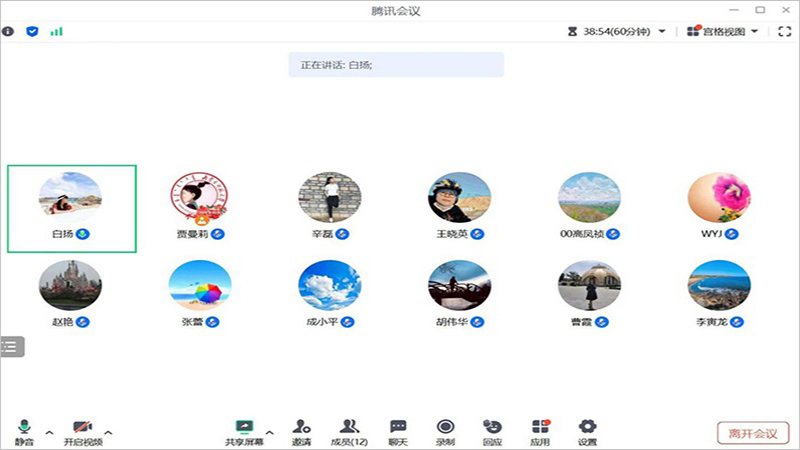The height and width of the screenshot is (450, 800).
Task: Click the 离开会议 leave meeting button
Action: (752, 433)
